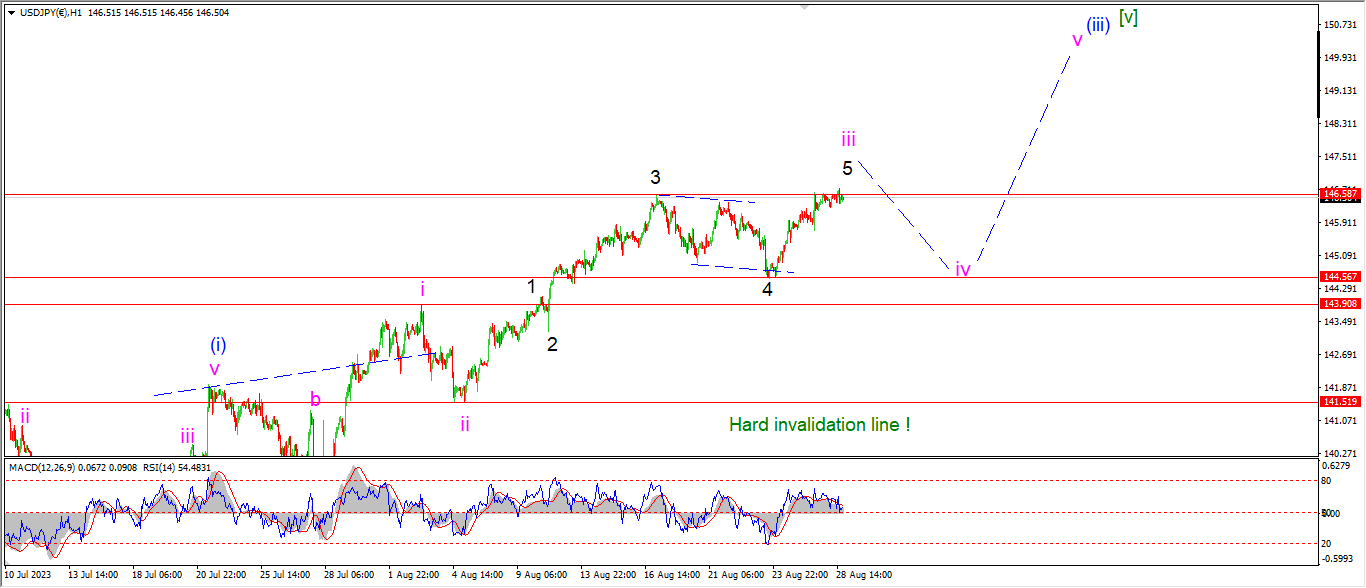Select the black wave label 2

coord(552,344)
